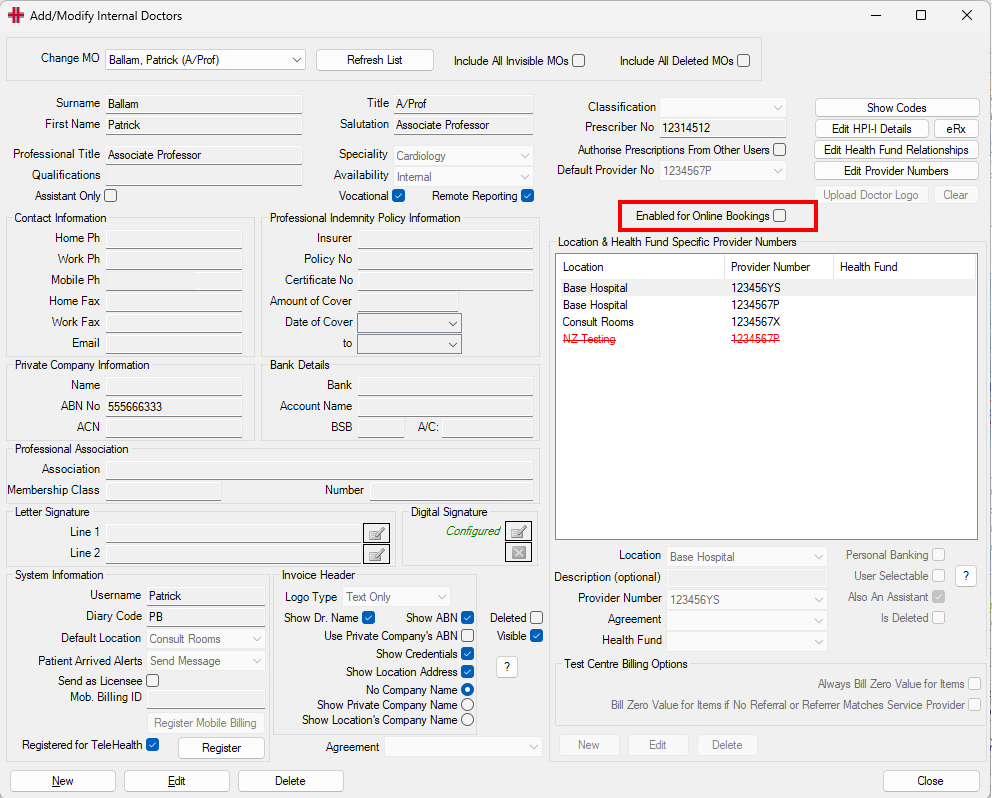Viewport: 992px width, 798px height.
Task: Open Default Provider No dropdown
Action: point(723,170)
